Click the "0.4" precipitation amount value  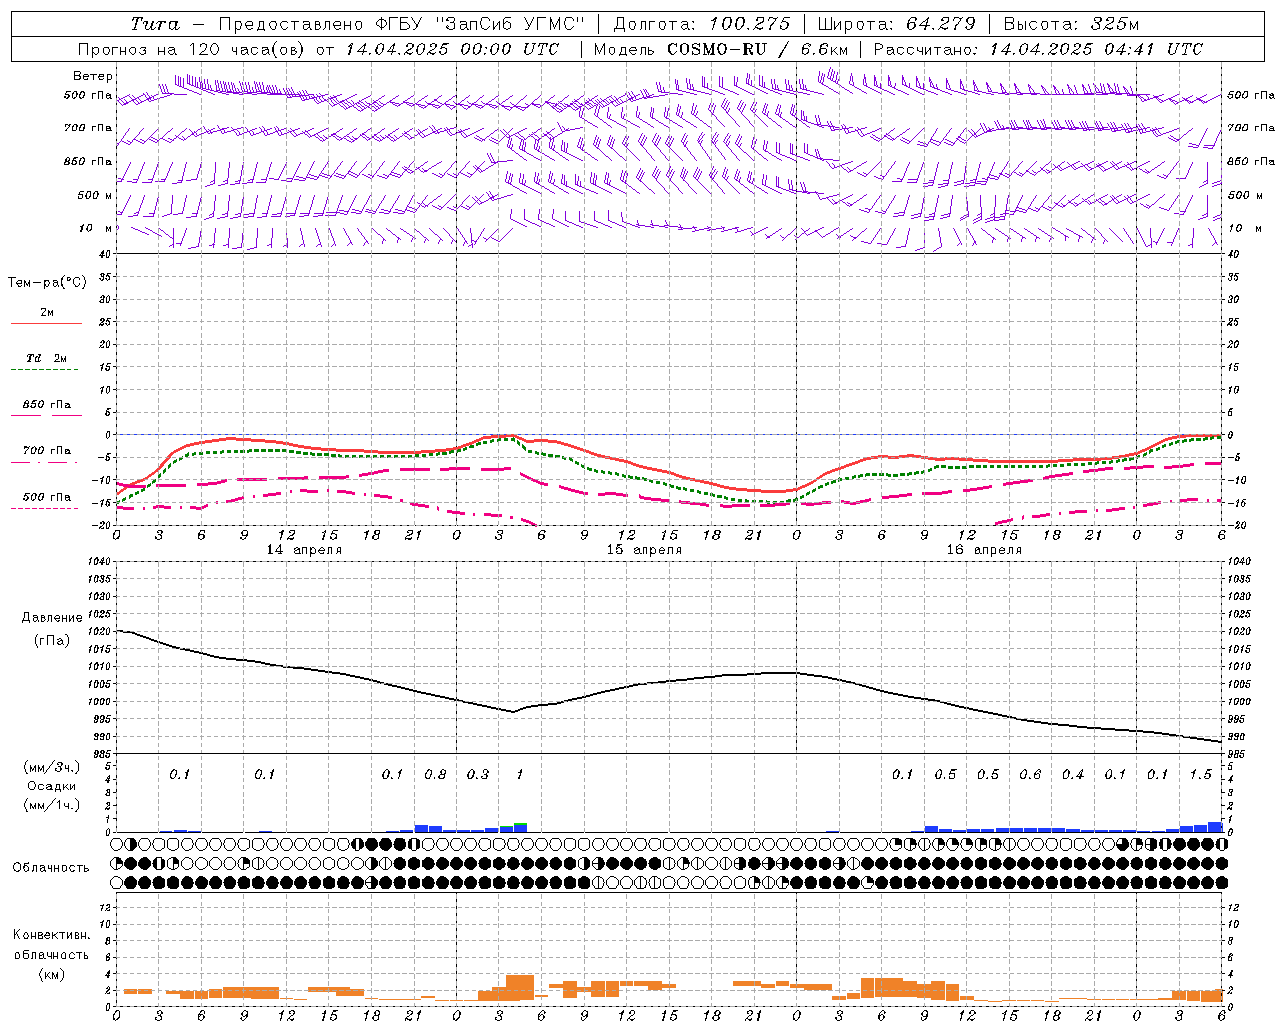(x=1073, y=775)
